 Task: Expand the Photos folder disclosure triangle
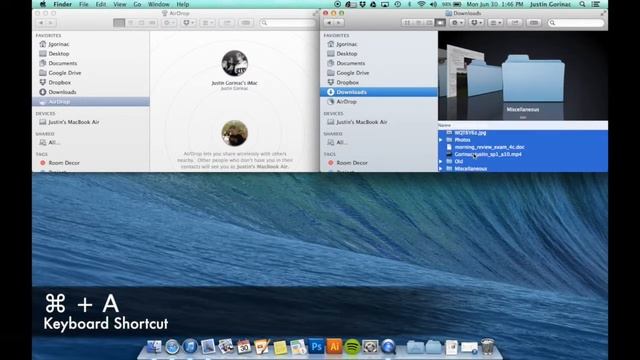point(441,140)
